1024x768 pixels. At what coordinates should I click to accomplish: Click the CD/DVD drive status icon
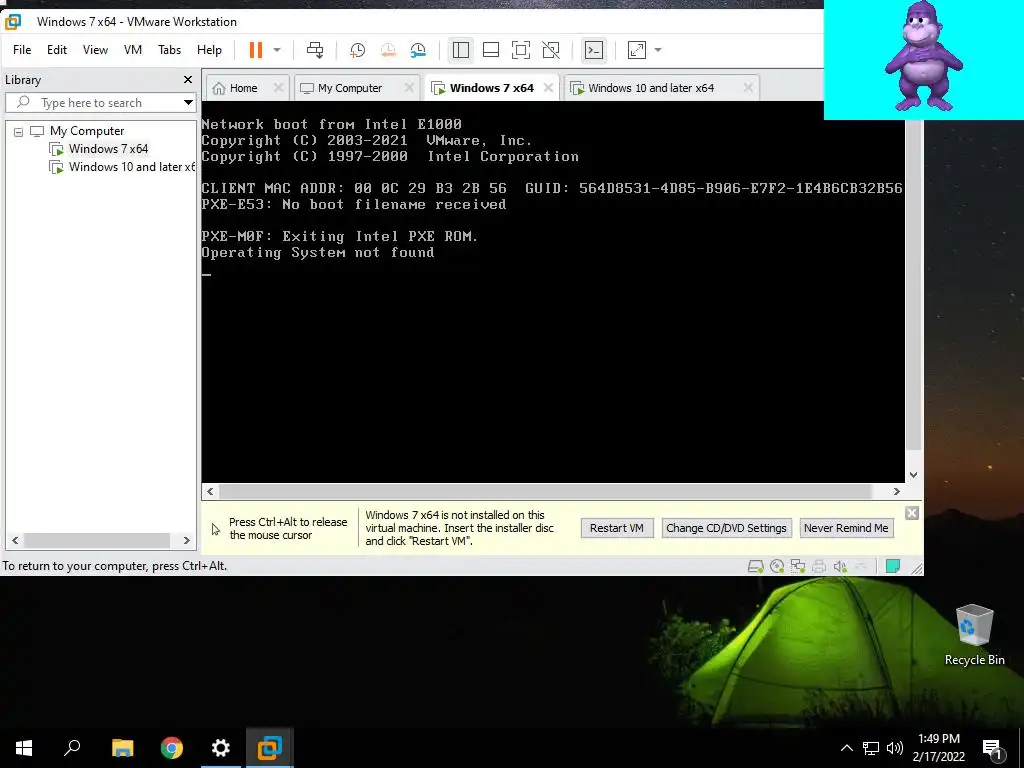point(777,566)
